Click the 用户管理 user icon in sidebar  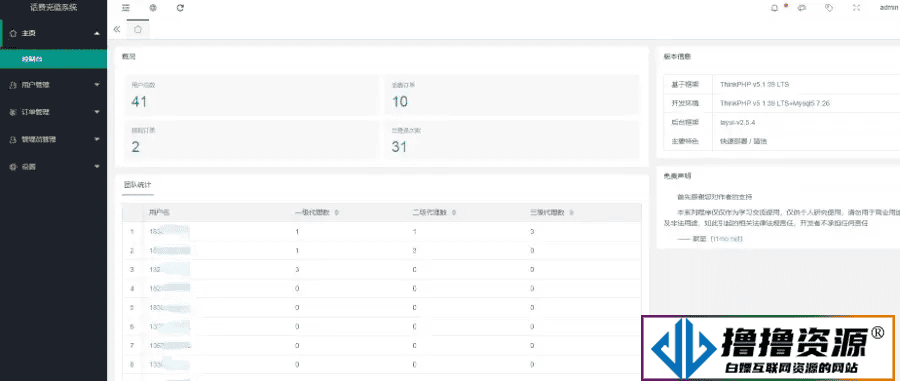click(x=13, y=85)
